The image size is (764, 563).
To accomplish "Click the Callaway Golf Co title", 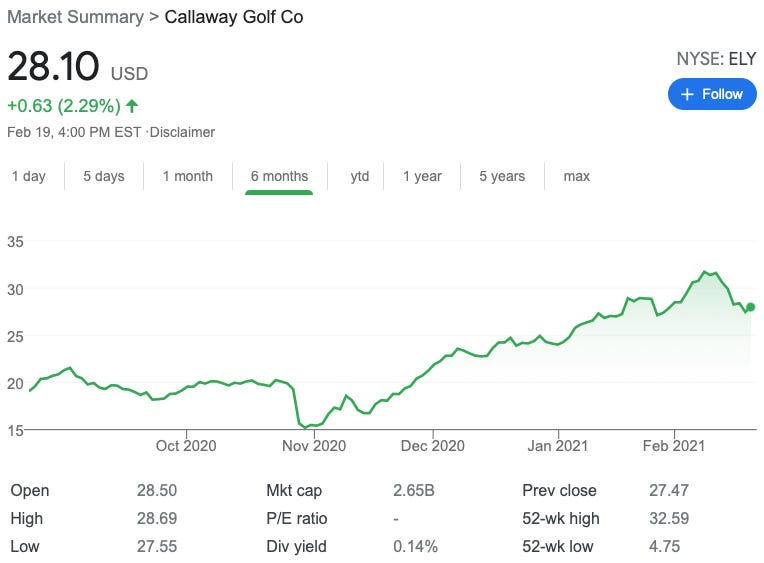I will click(x=234, y=17).
